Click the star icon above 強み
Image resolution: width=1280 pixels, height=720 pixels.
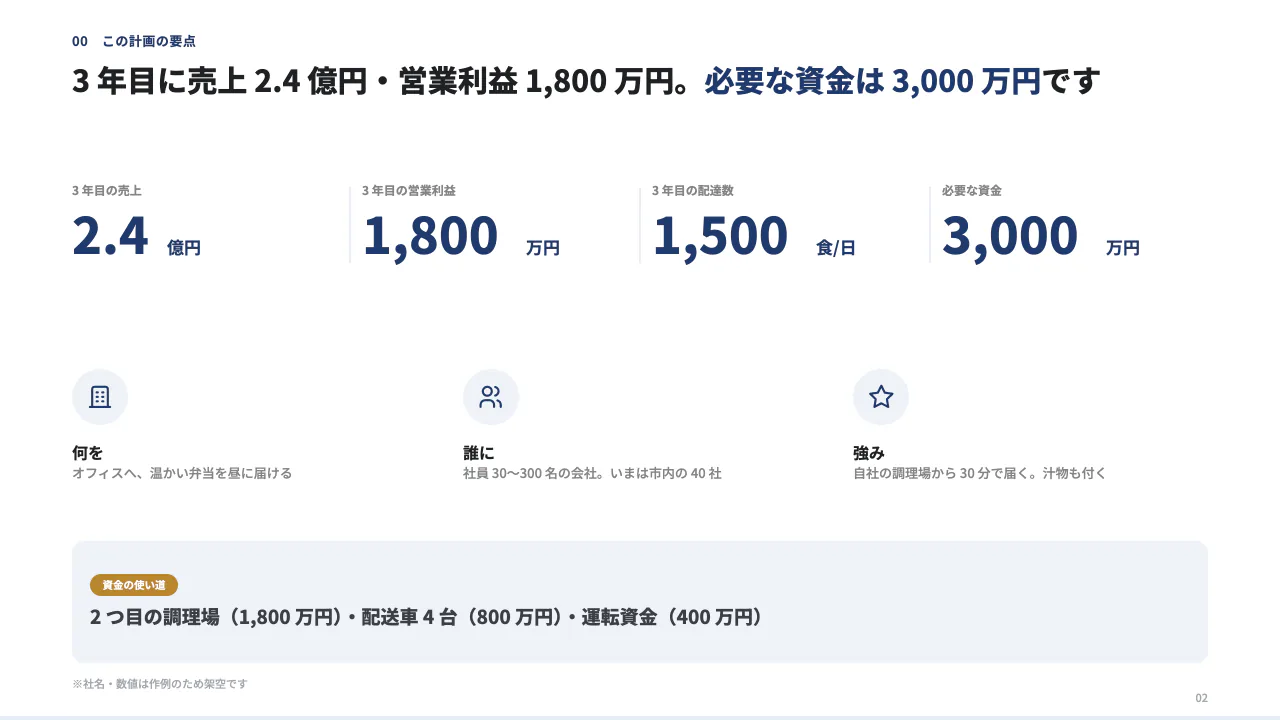[x=881, y=397]
